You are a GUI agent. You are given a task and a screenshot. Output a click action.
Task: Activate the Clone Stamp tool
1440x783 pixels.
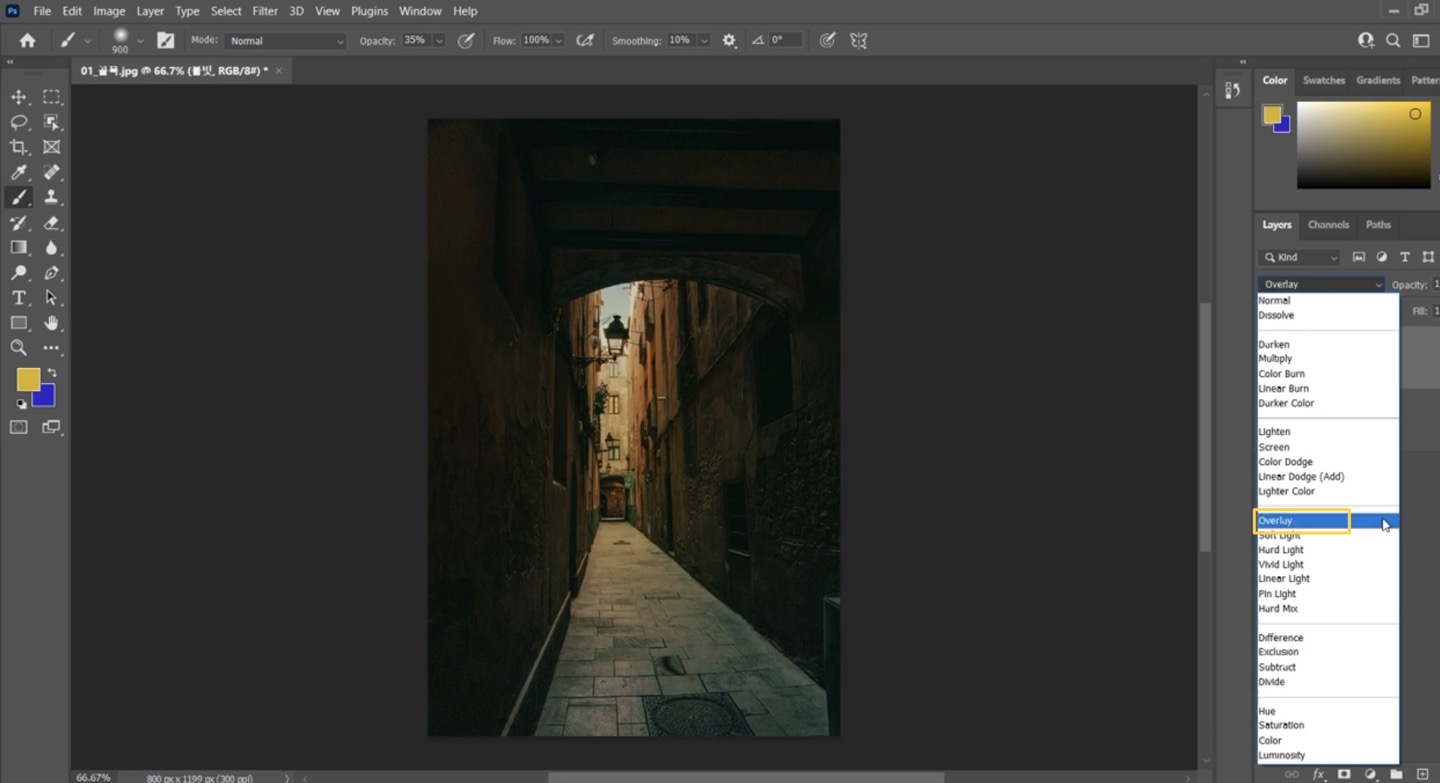(x=51, y=197)
